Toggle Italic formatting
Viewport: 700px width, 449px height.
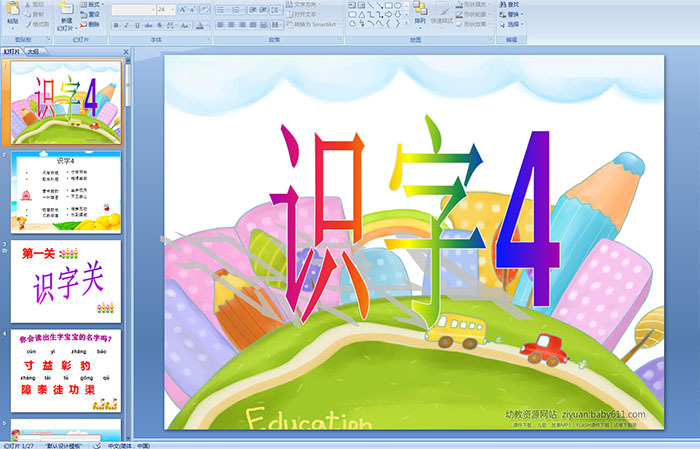127,25
